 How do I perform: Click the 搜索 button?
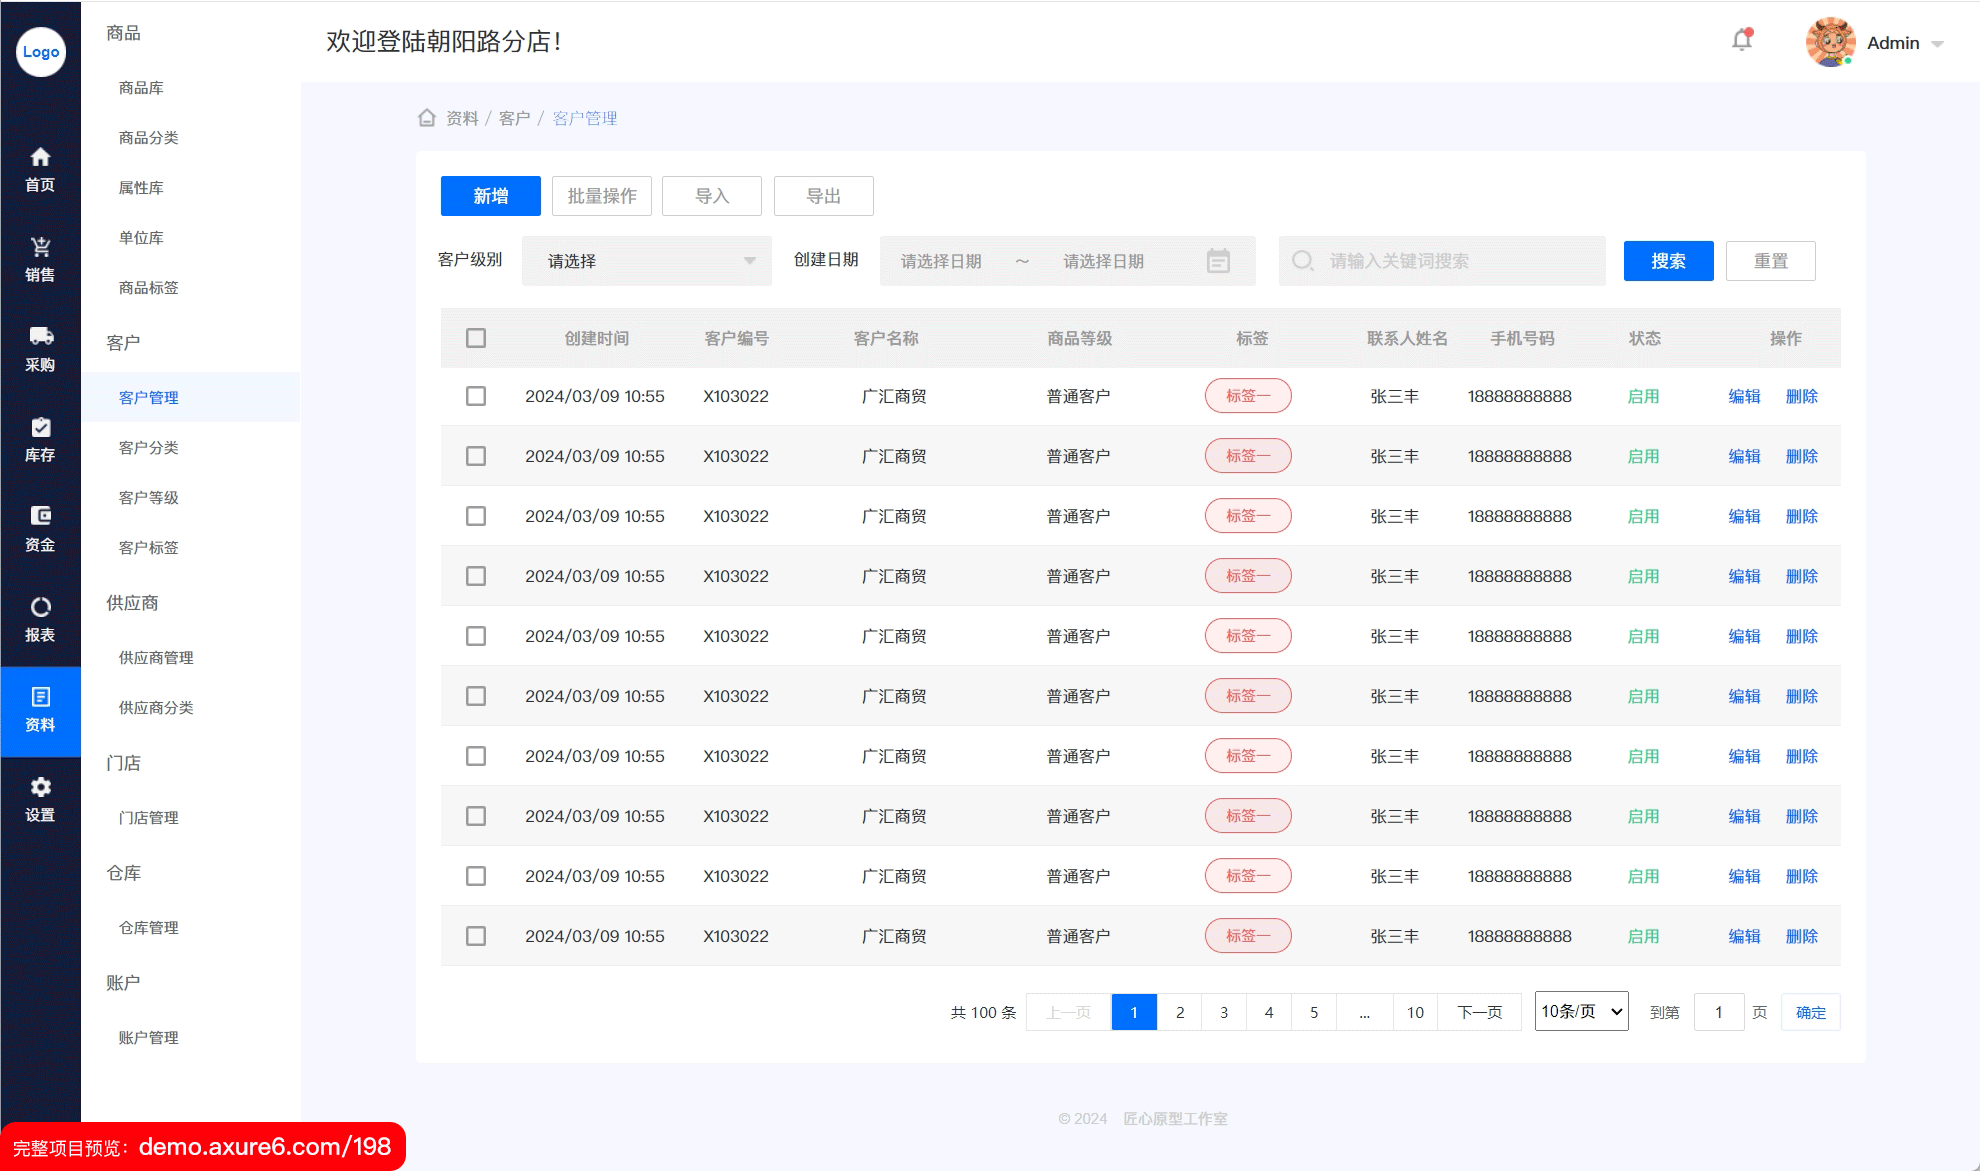[1669, 261]
